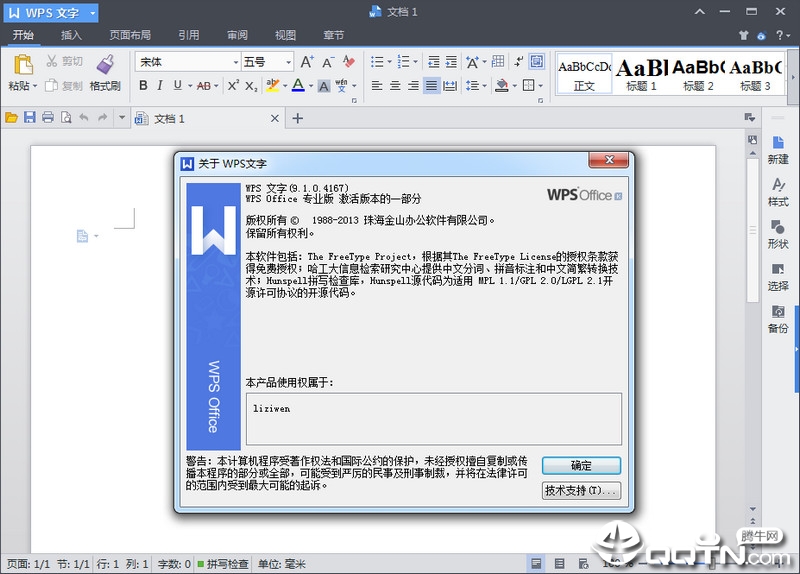Center align text

point(395,86)
